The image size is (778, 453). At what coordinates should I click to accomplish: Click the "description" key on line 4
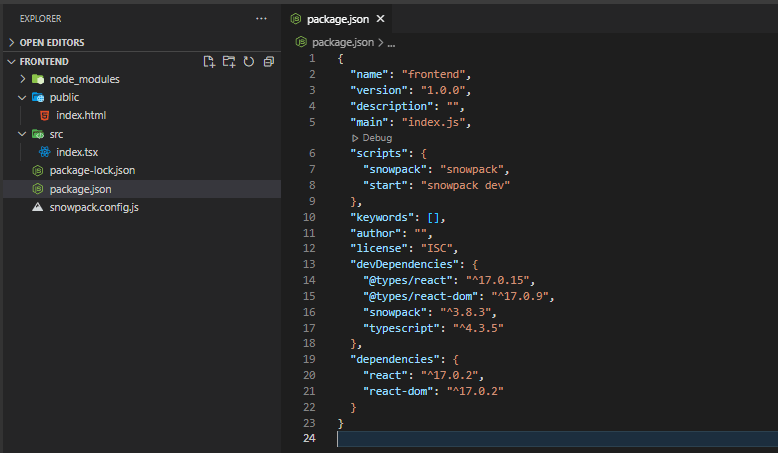tap(391, 106)
